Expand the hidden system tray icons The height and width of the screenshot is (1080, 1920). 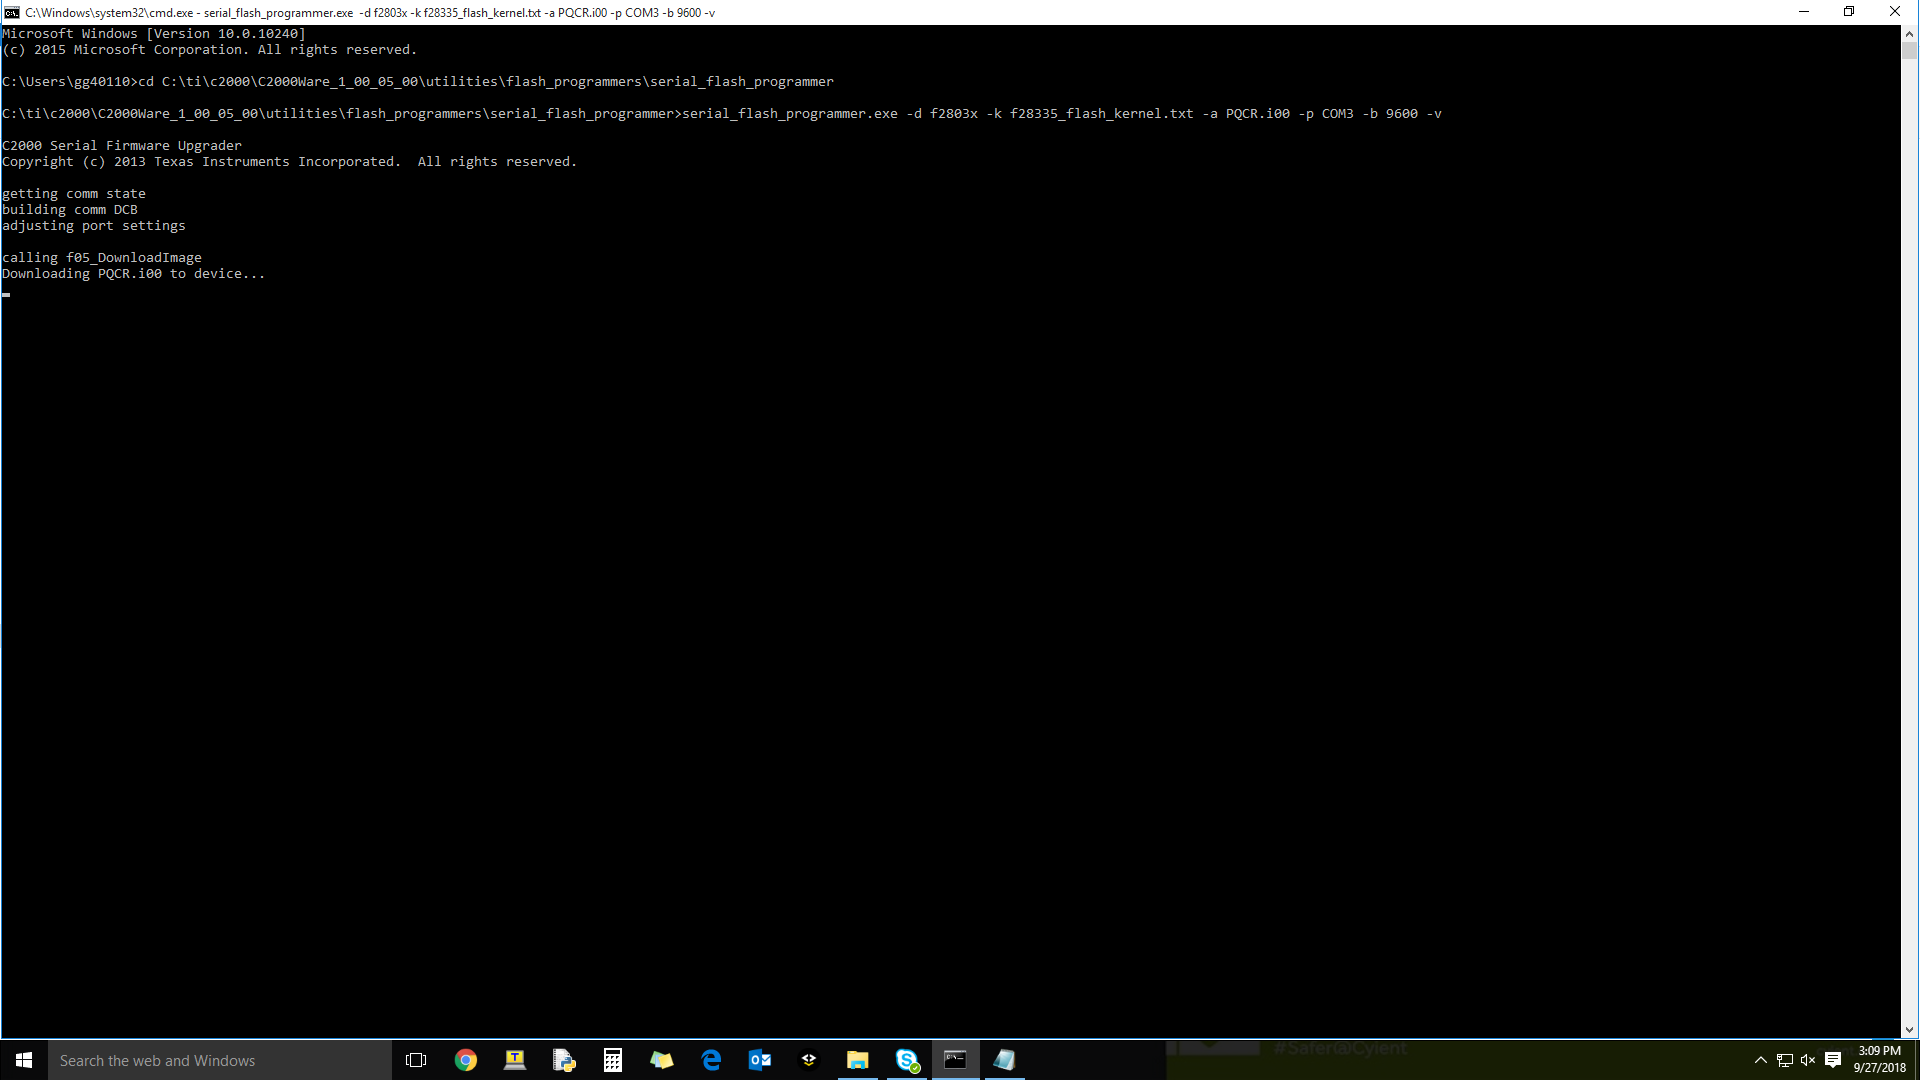click(1760, 1060)
